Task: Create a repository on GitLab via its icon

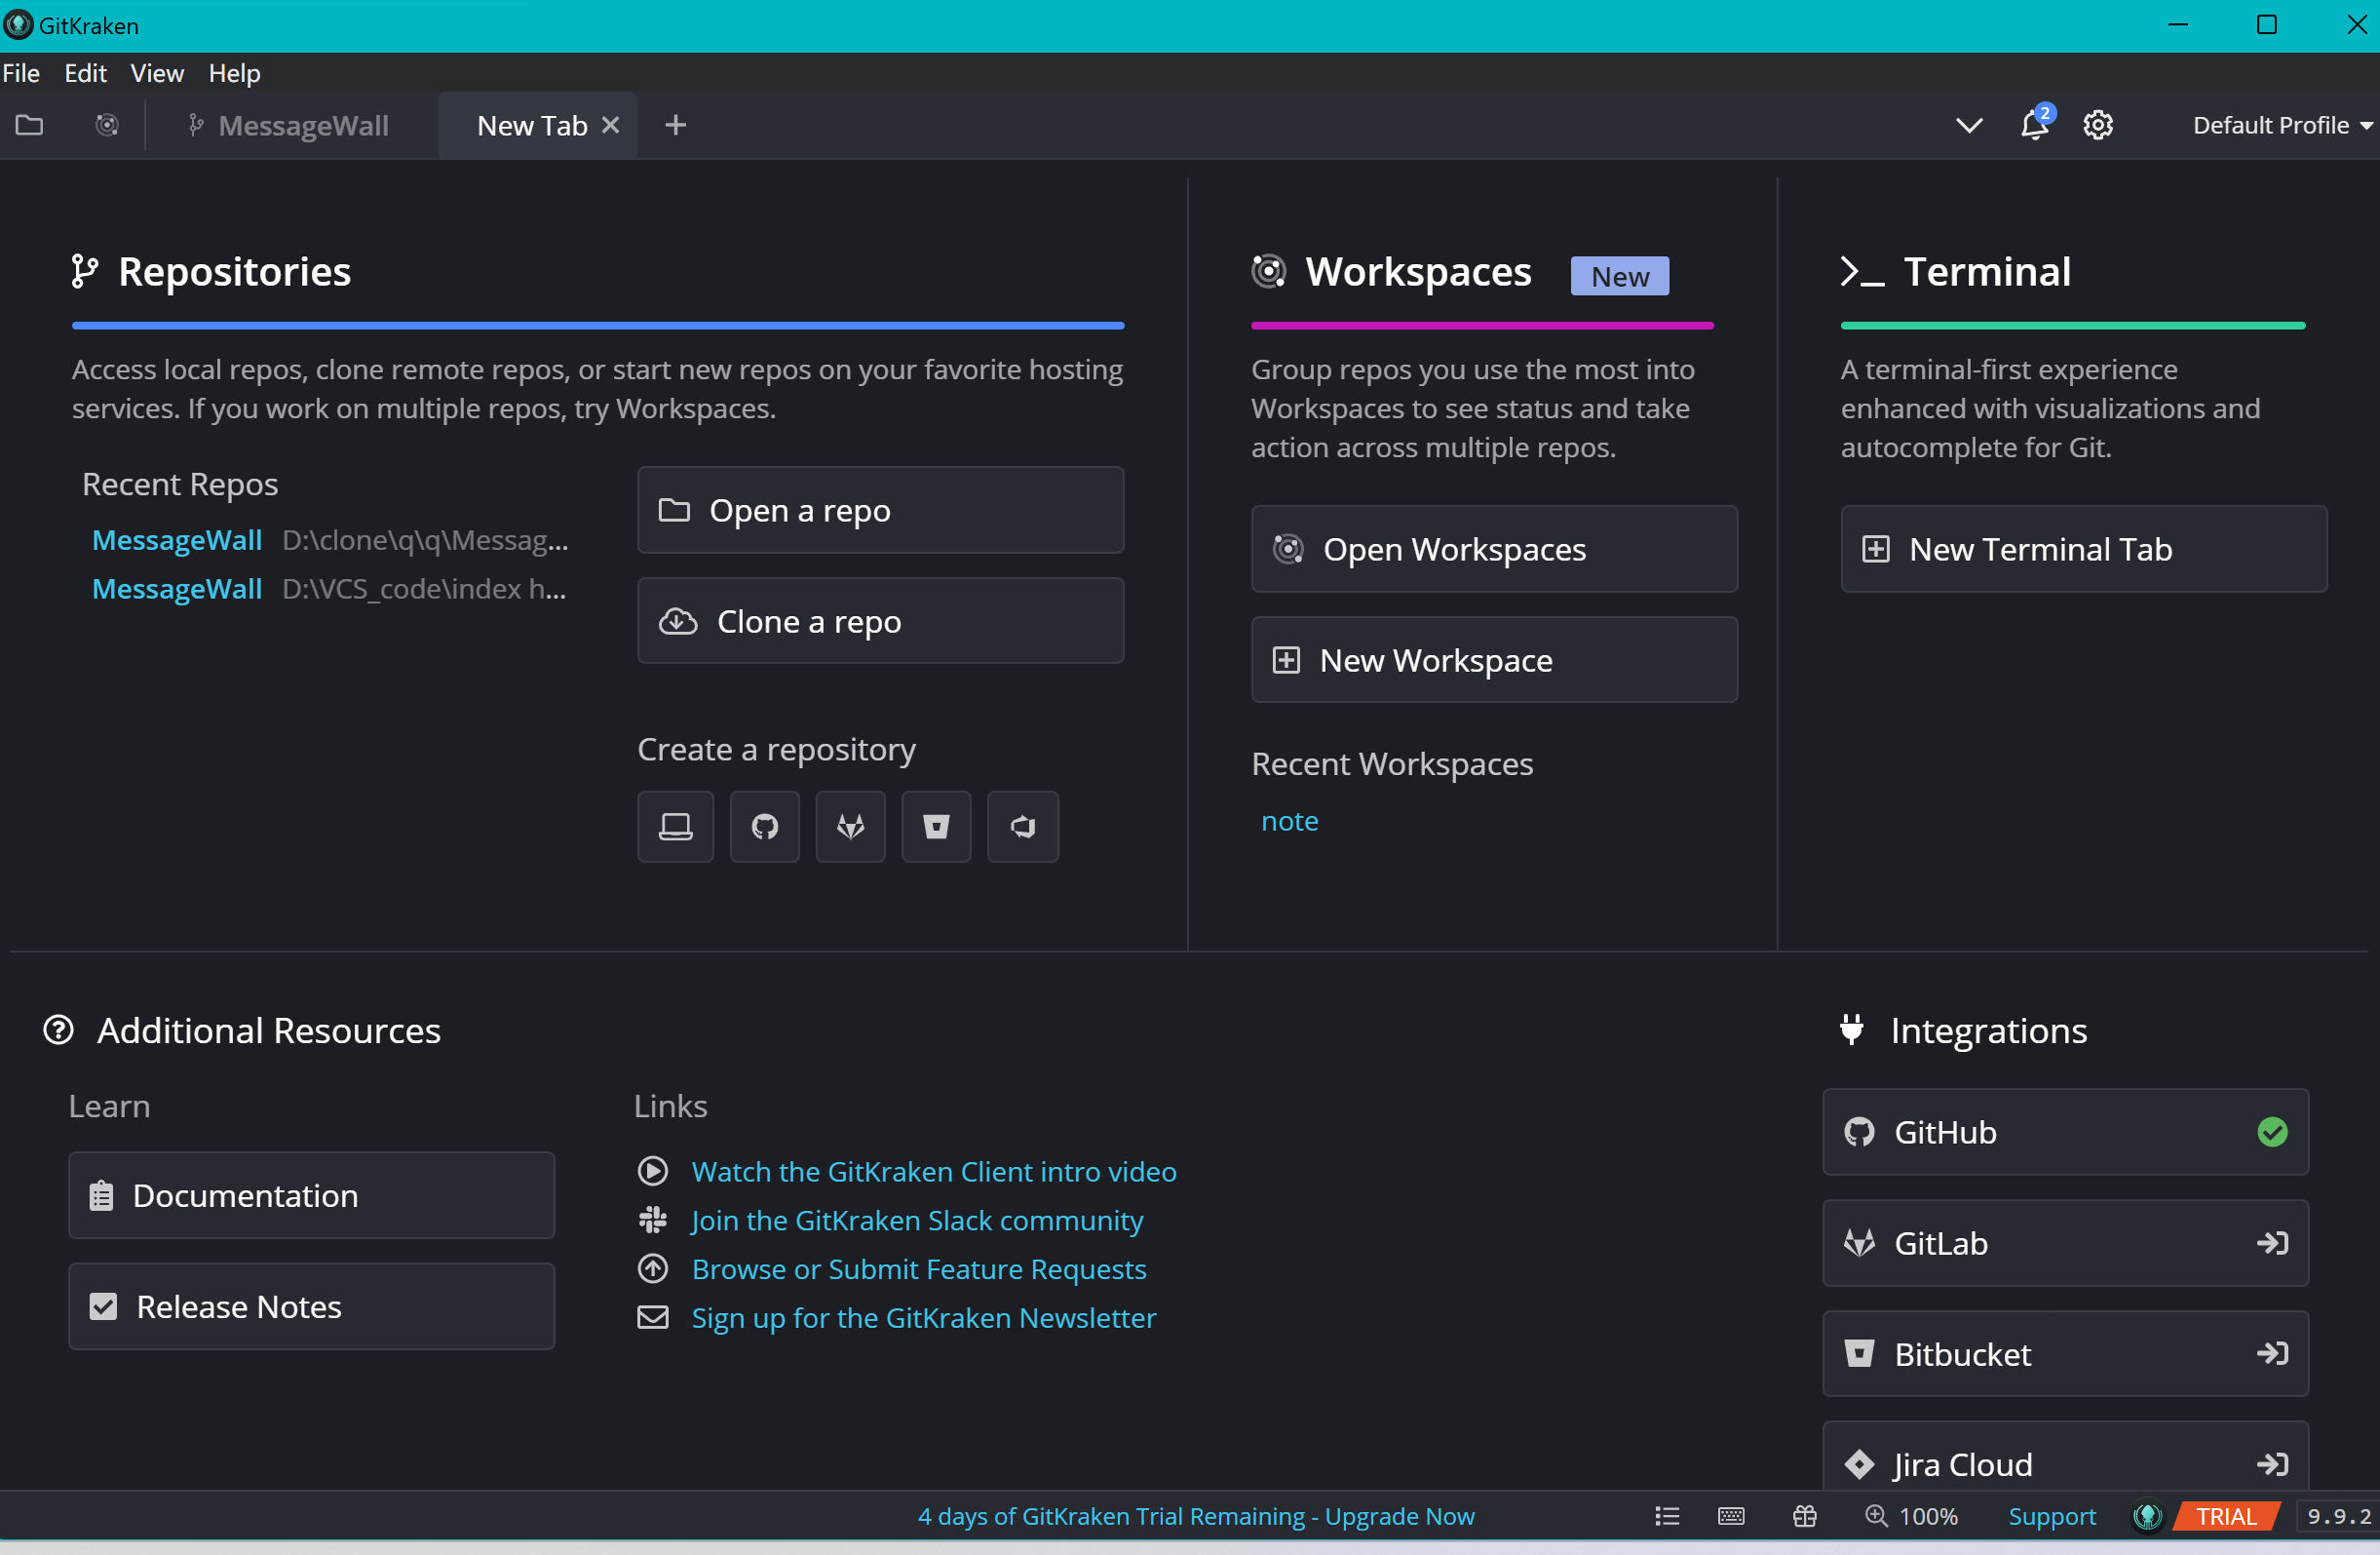Action: click(850, 826)
